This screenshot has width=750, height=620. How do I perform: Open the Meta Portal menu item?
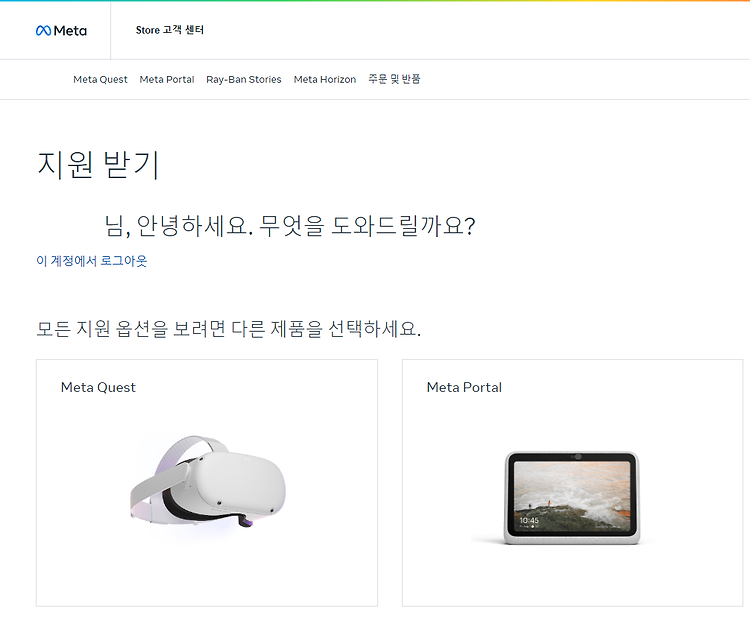167,79
